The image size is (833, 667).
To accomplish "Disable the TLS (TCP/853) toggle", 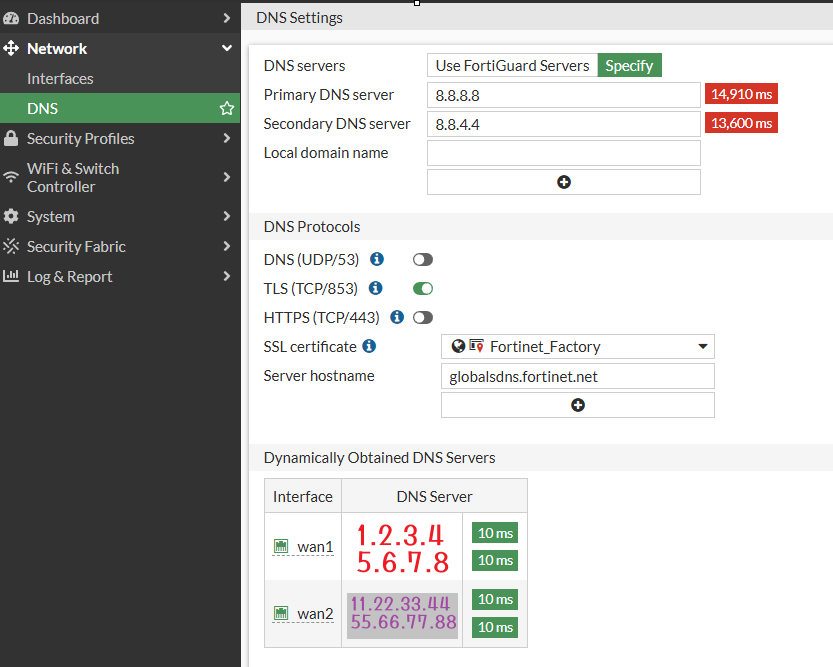I will tap(423, 289).
